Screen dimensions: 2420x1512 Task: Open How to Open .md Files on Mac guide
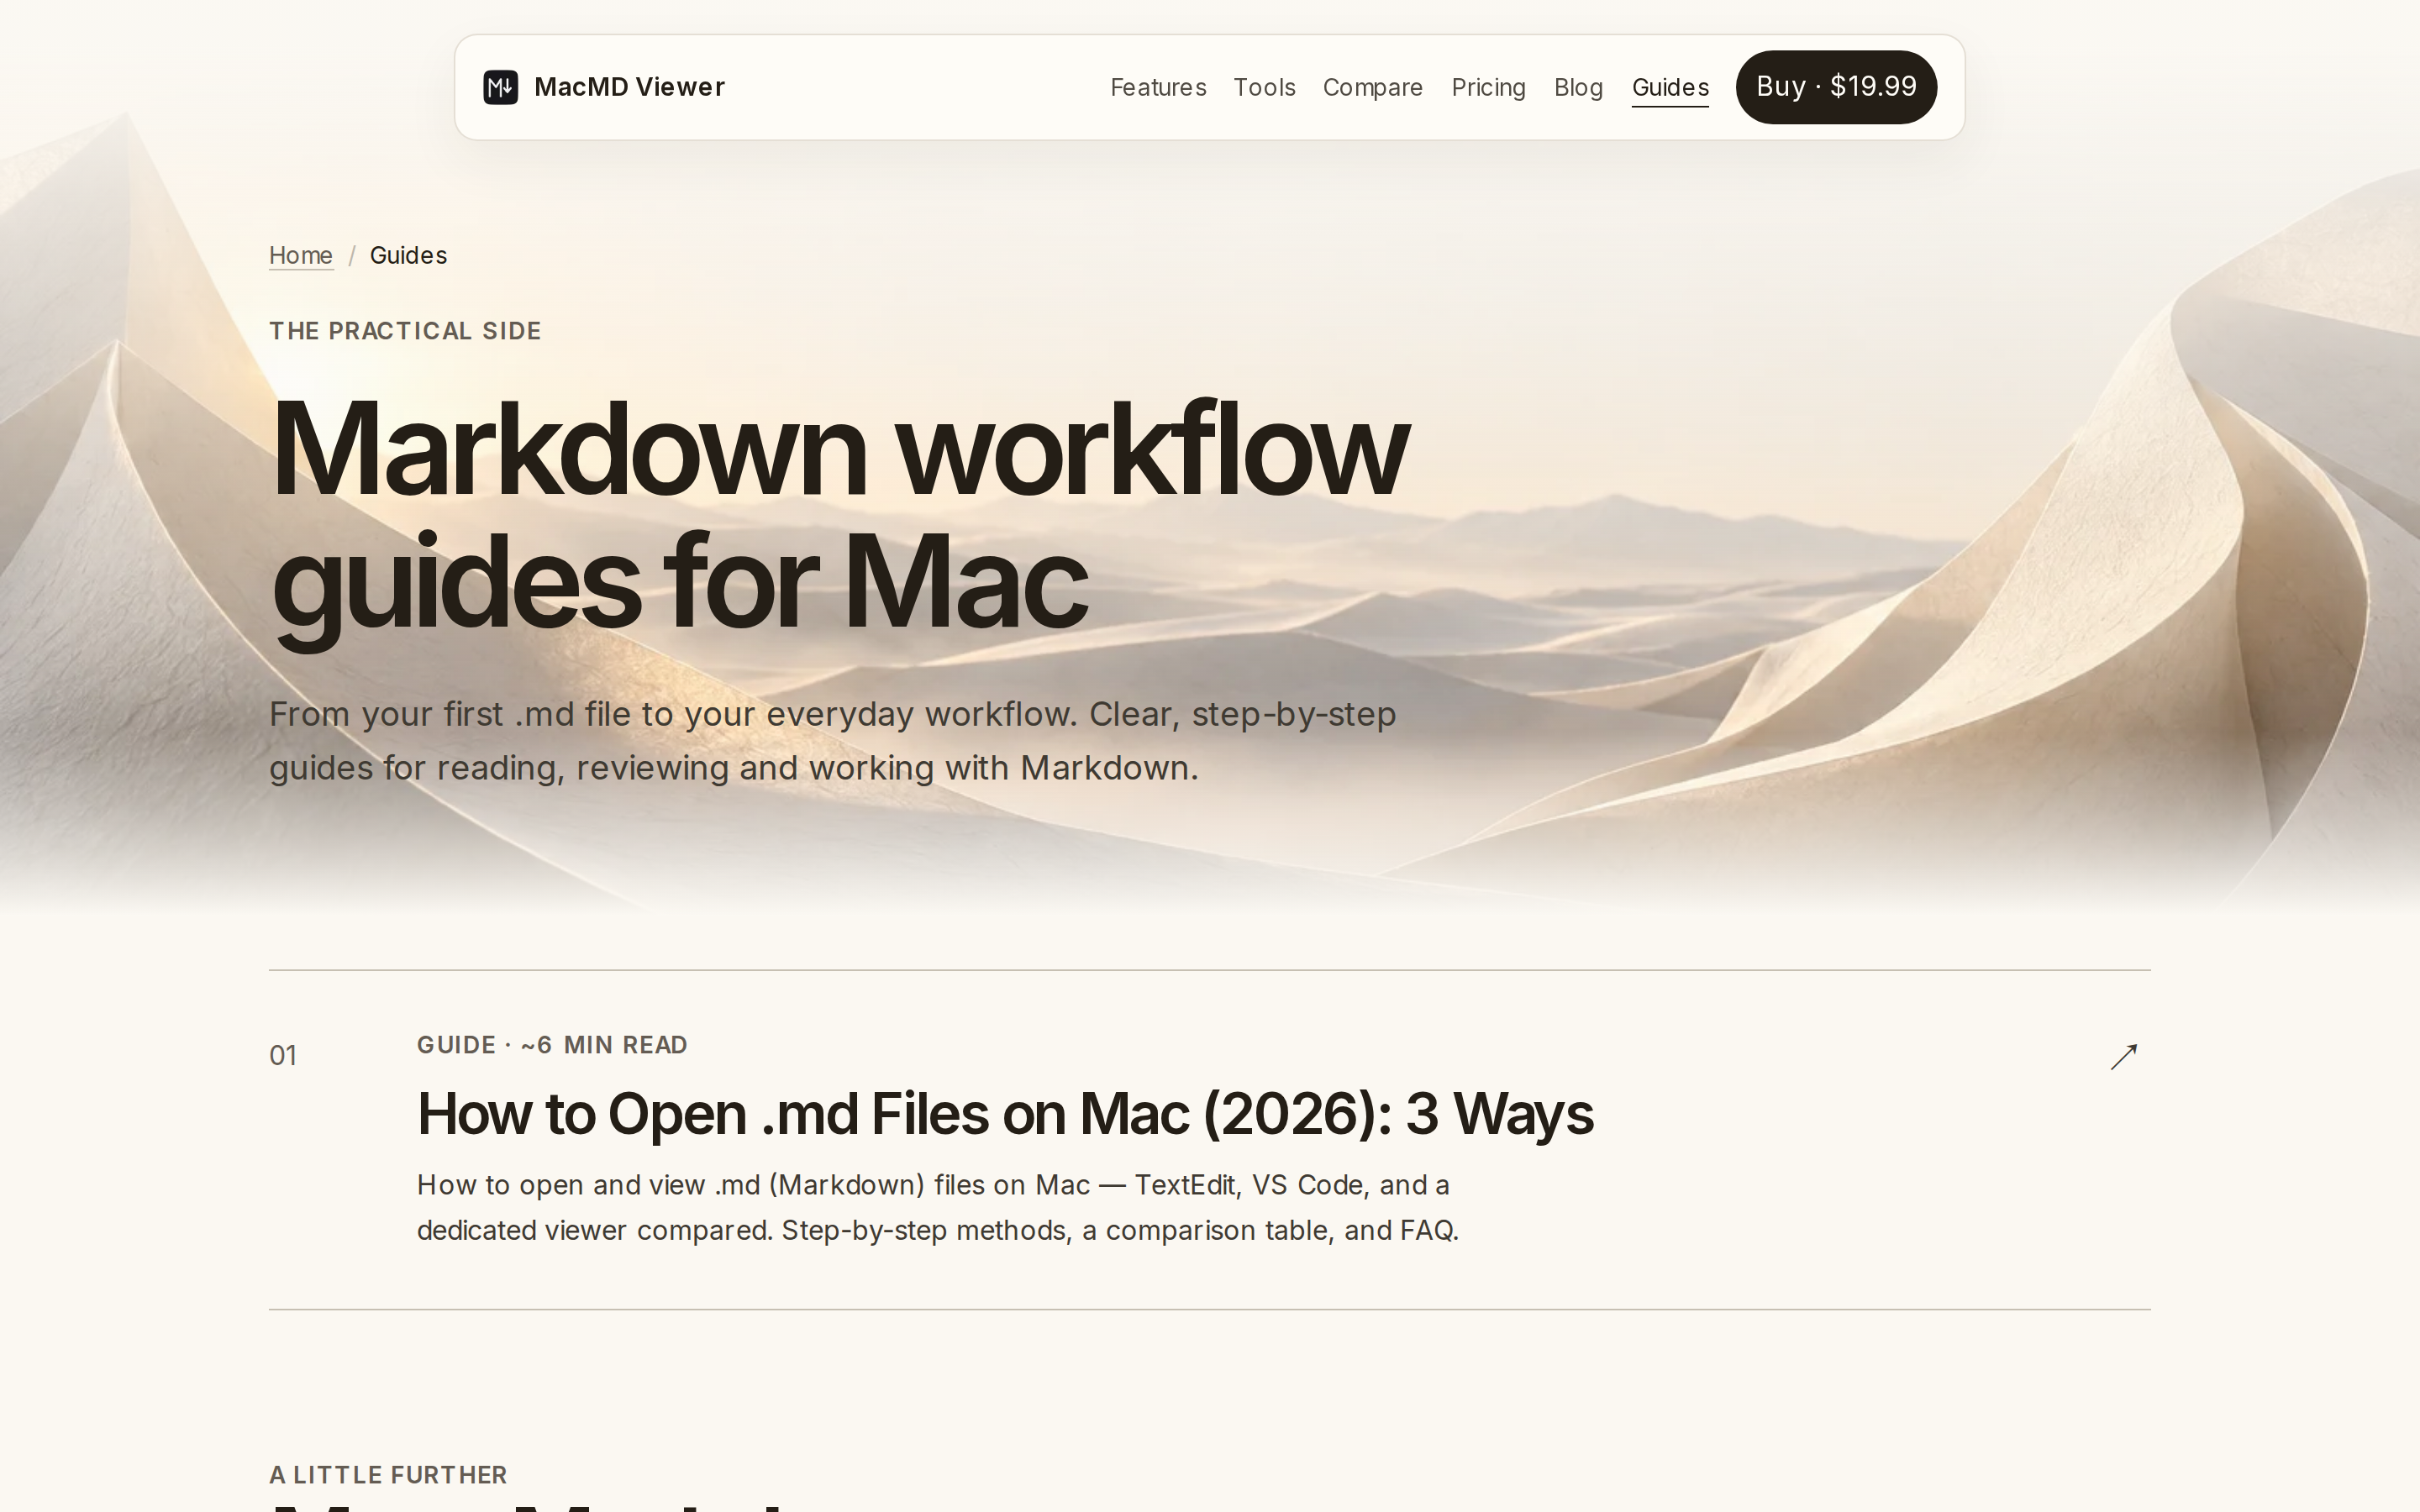pyautogui.click(x=1005, y=1114)
